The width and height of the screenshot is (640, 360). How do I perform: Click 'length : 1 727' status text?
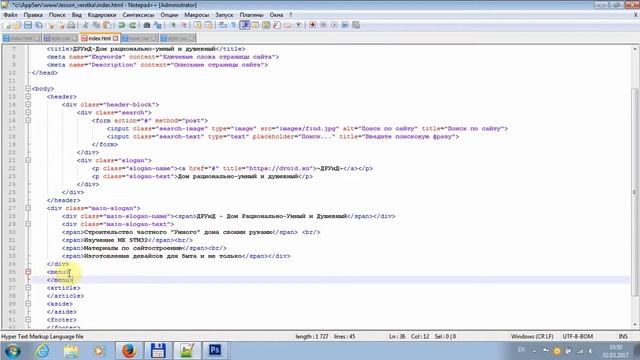[312, 337]
